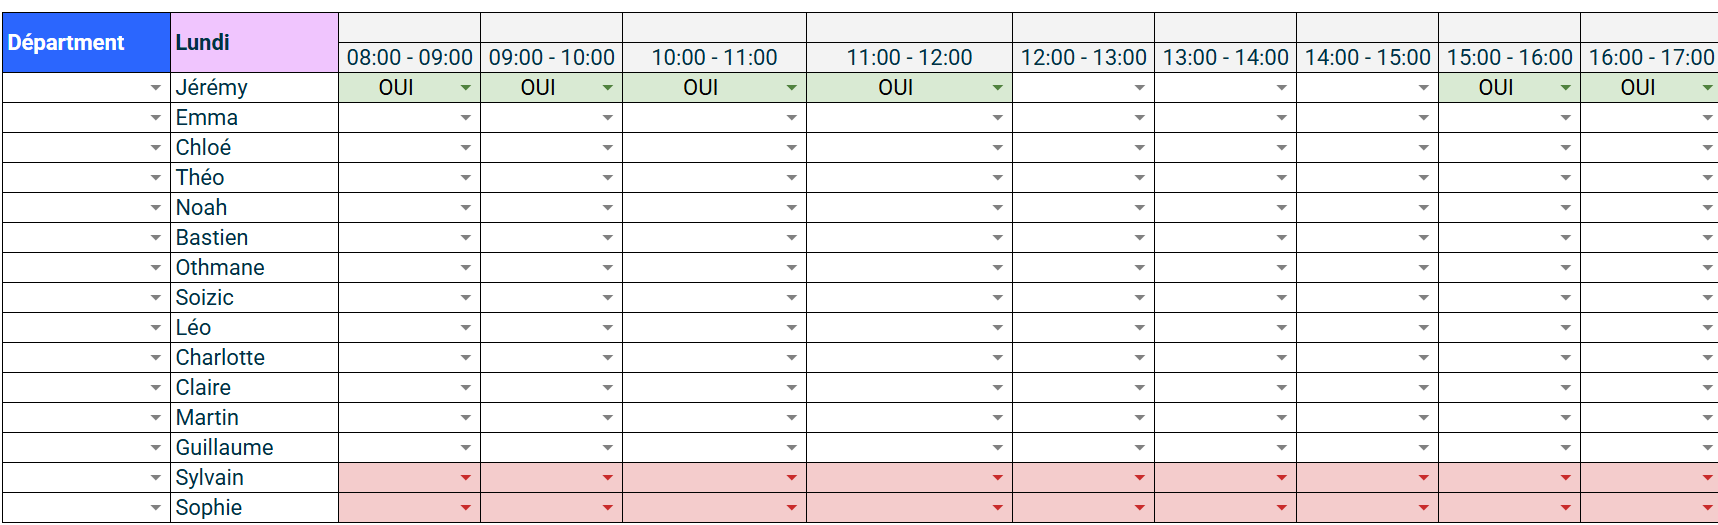The width and height of the screenshot is (1718, 525).
Task: Click the 14:00 - 15:00 time header
Action: 1367,58
